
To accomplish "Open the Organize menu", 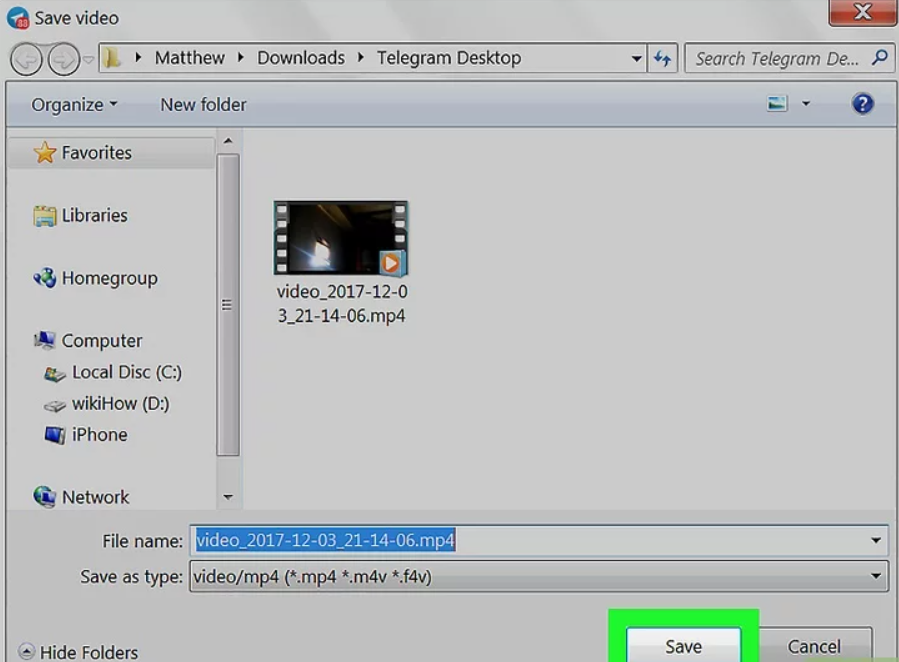I will (x=74, y=105).
